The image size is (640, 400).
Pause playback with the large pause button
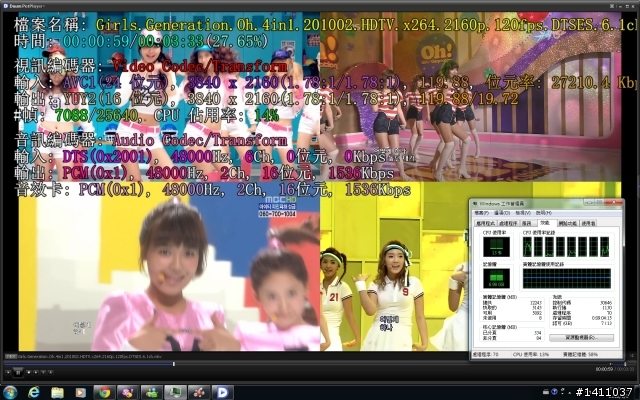18,372
